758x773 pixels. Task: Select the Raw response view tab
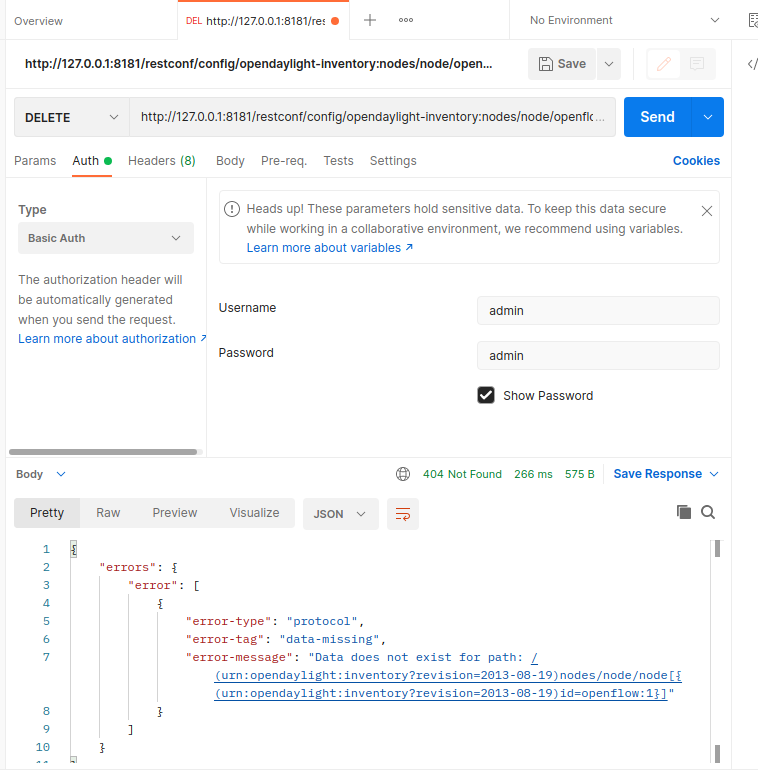[x=108, y=513]
